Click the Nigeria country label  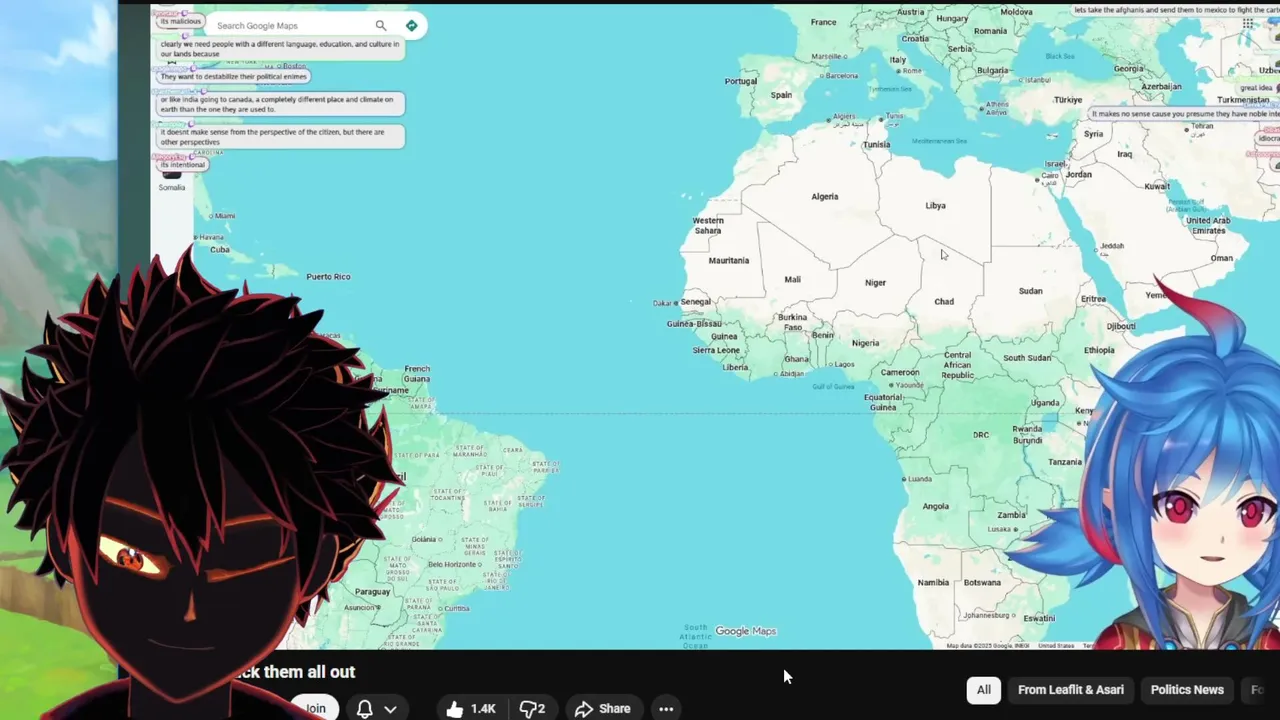865,343
